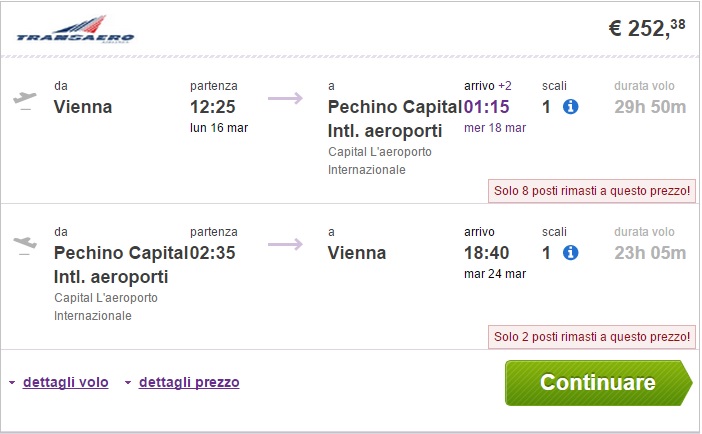
Task: Click the outbound flight airplane icon
Action: (25, 100)
